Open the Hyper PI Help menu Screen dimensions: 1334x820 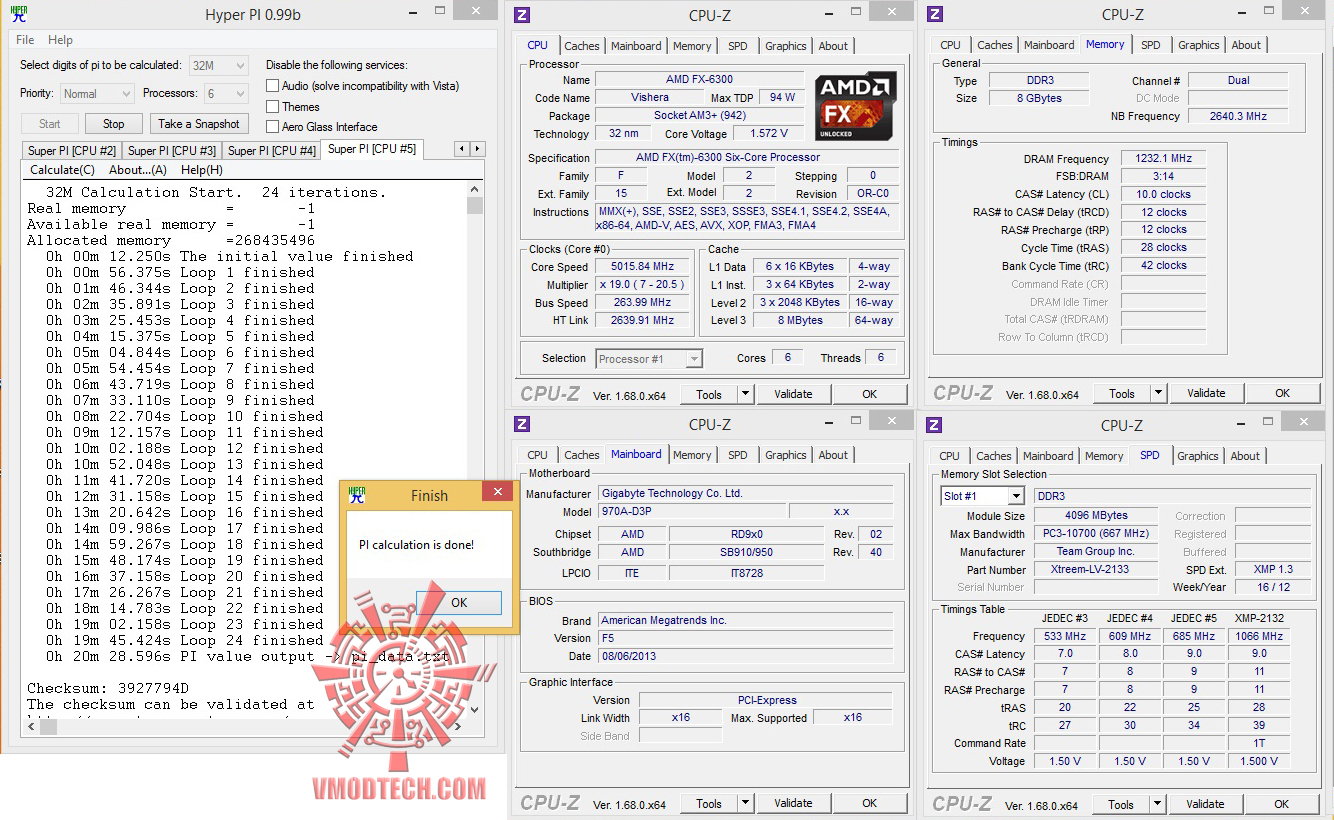tap(60, 40)
